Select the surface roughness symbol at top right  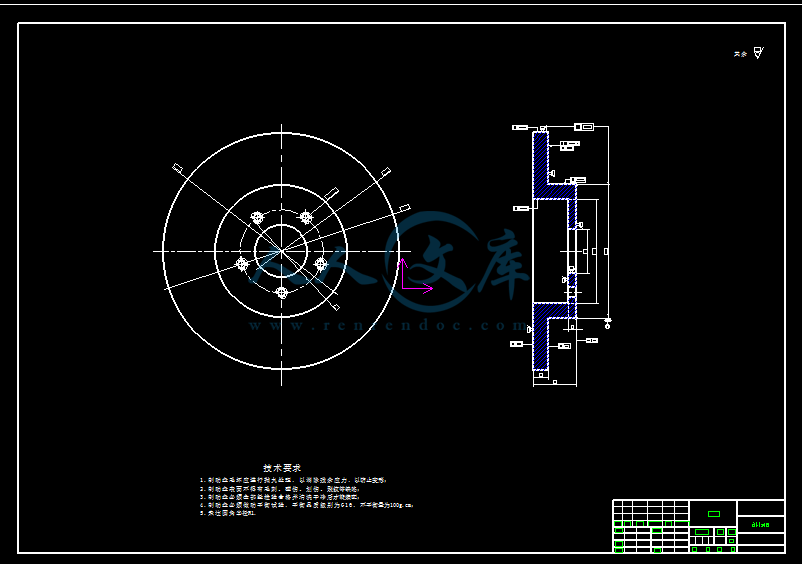[x=758, y=52]
